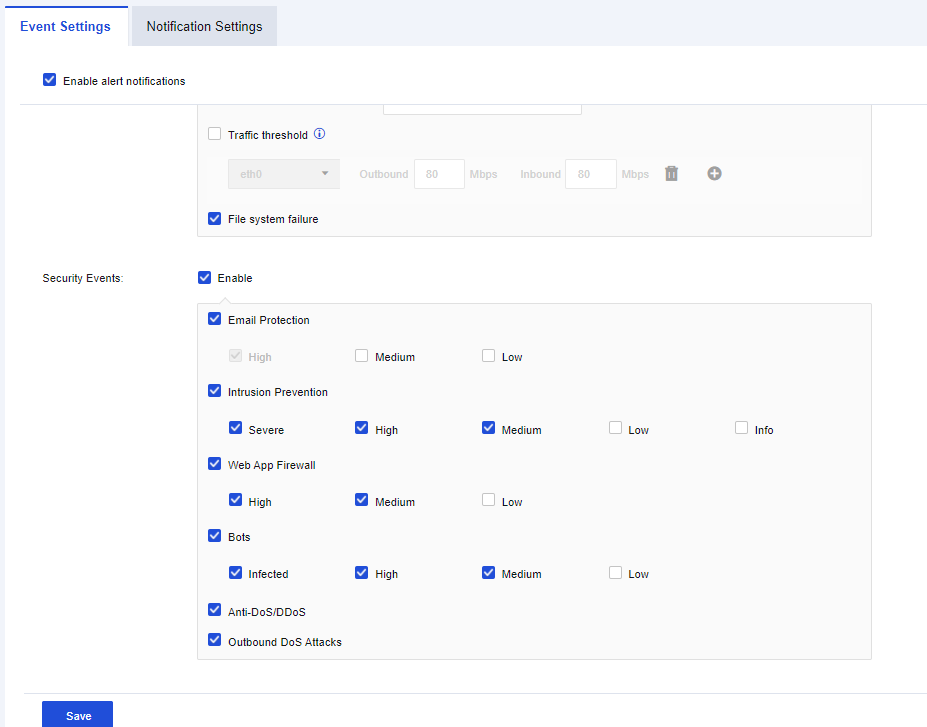Viewport: 927px width, 727px height.
Task: Click the Inbound Mbps input field
Action: click(590, 174)
